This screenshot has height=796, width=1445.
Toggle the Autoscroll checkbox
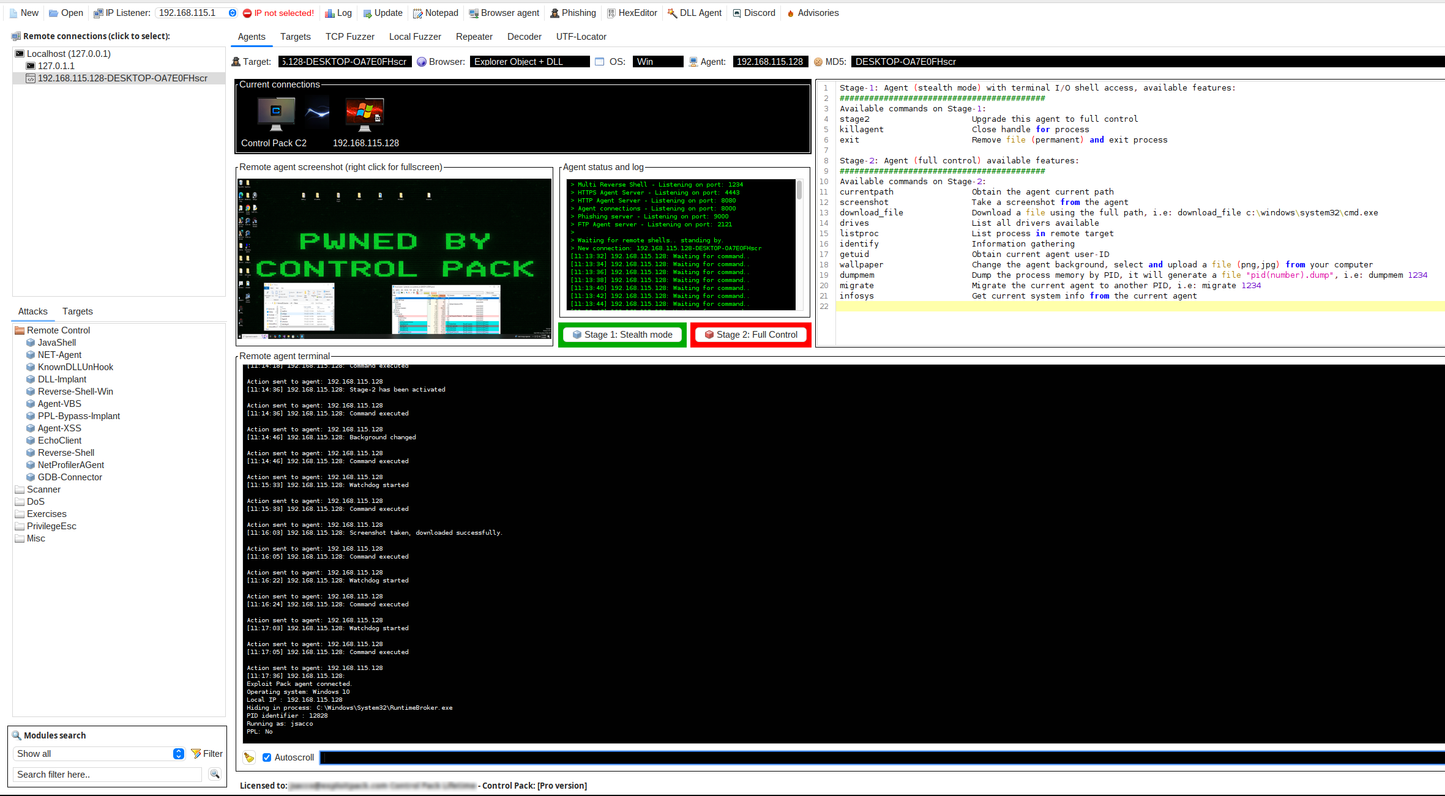267,758
